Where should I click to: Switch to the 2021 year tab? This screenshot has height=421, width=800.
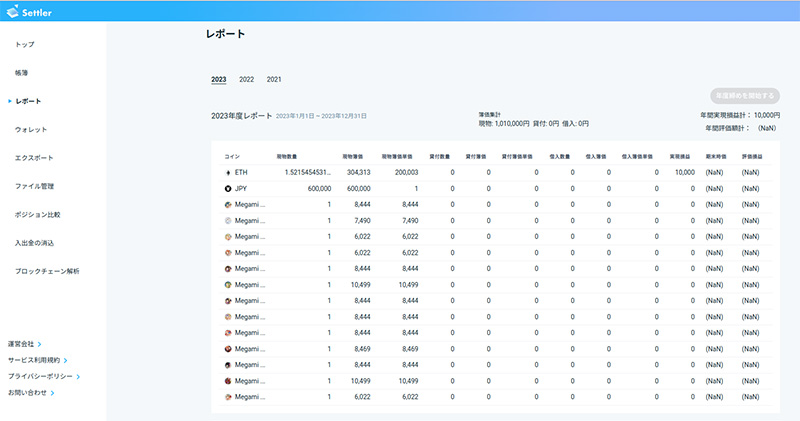tap(274, 79)
